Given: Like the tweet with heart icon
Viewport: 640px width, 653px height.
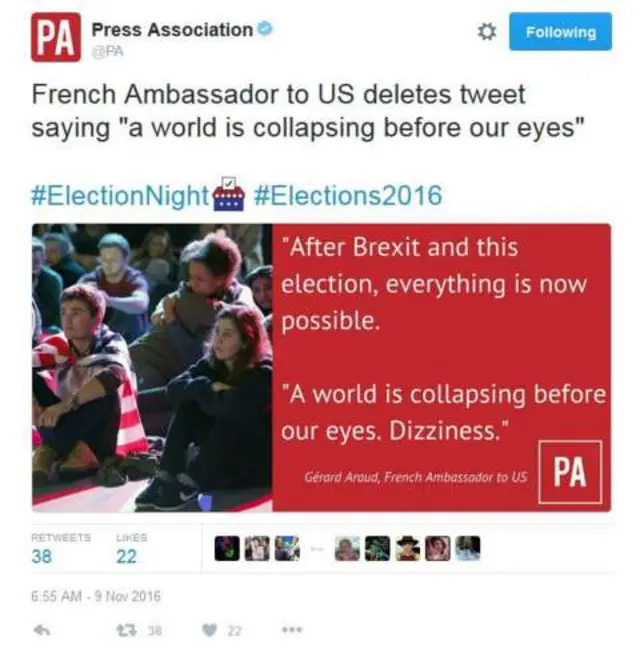Looking at the screenshot, I should pyautogui.click(x=209, y=631).
